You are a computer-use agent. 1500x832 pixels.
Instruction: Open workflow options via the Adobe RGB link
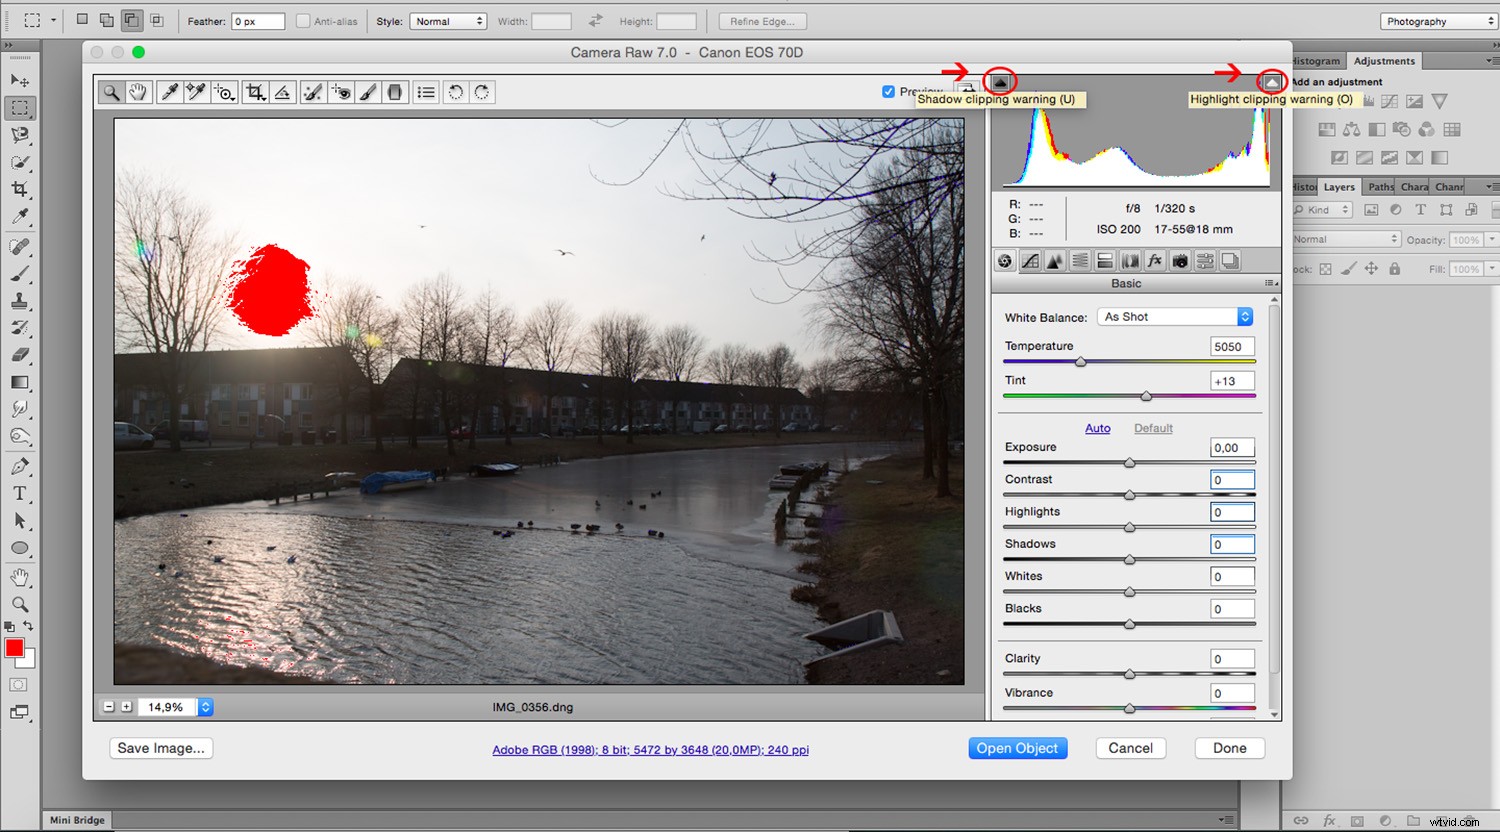pyautogui.click(x=650, y=749)
